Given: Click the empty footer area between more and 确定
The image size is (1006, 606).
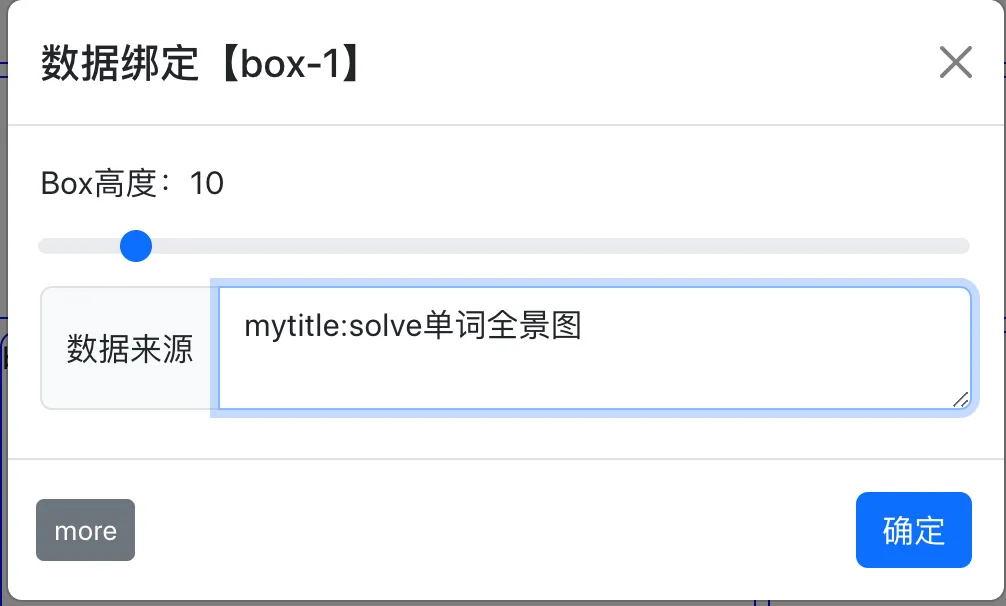Looking at the screenshot, I should (495, 530).
